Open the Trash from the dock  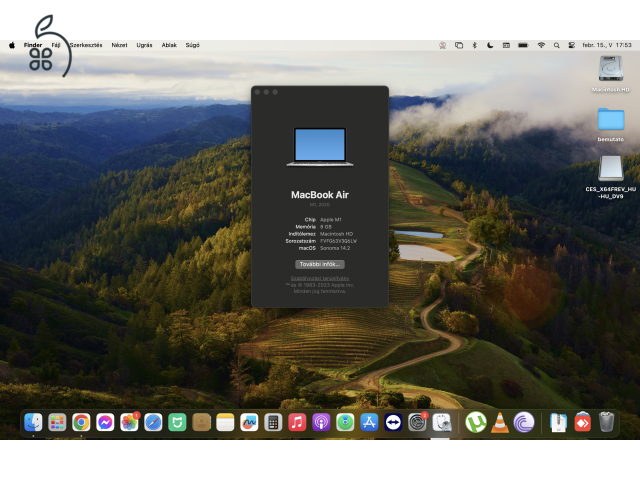607,422
